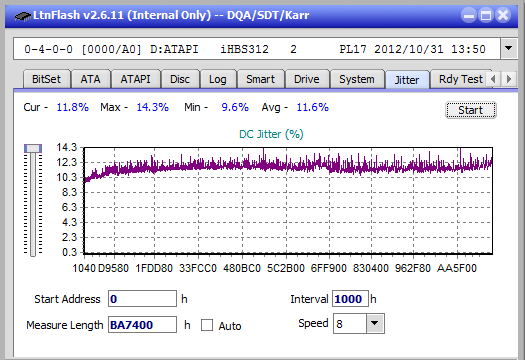Minimize the LtnFlash window

469,15
